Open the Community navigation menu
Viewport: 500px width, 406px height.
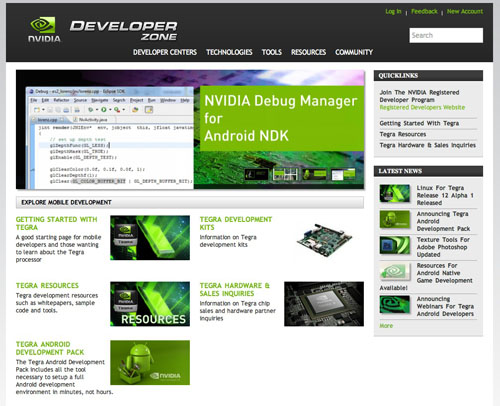pyautogui.click(x=354, y=52)
